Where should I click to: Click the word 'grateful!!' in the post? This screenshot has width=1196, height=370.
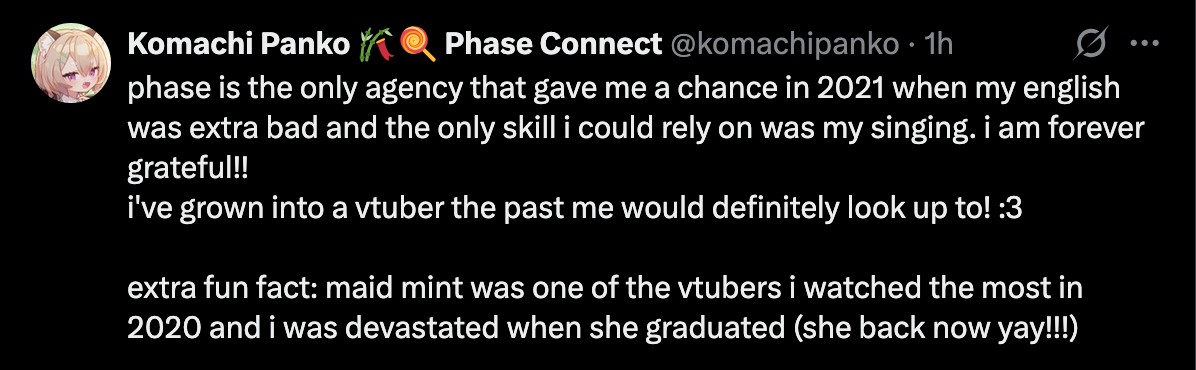(188, 169)
